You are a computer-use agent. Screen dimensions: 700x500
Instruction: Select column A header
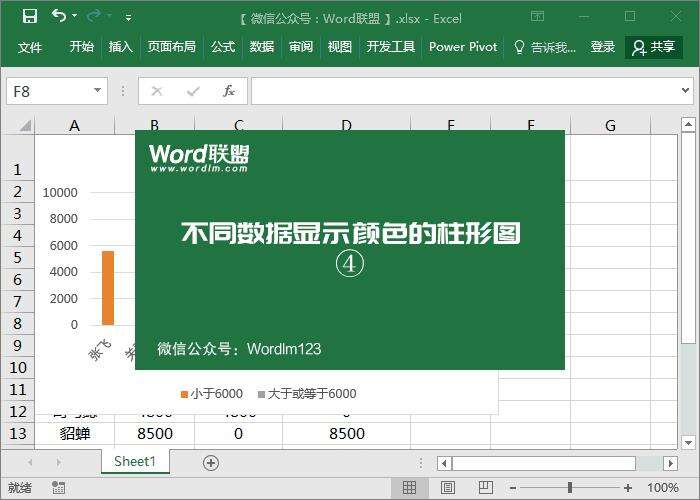[75, 125]
